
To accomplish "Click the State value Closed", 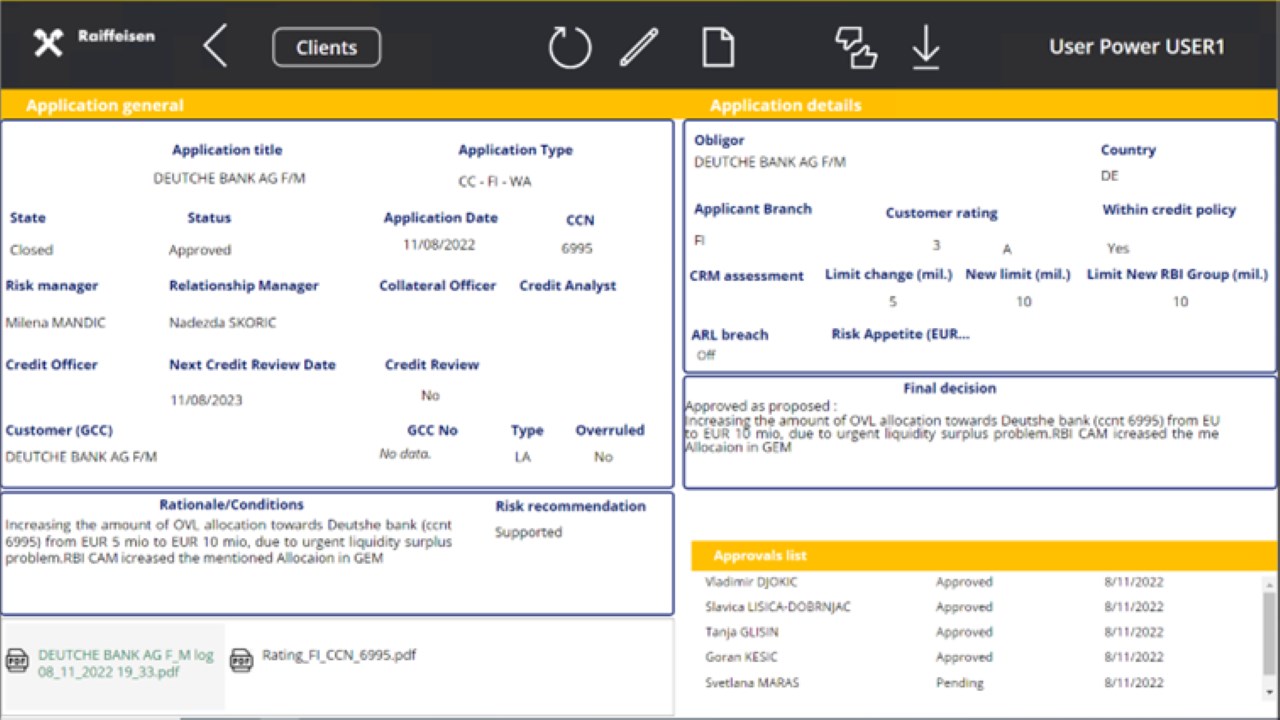I will click(31, 250).
